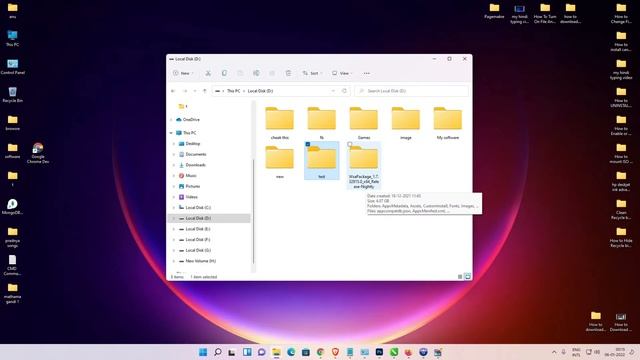Open the Task View icon on taskbar

232,352
